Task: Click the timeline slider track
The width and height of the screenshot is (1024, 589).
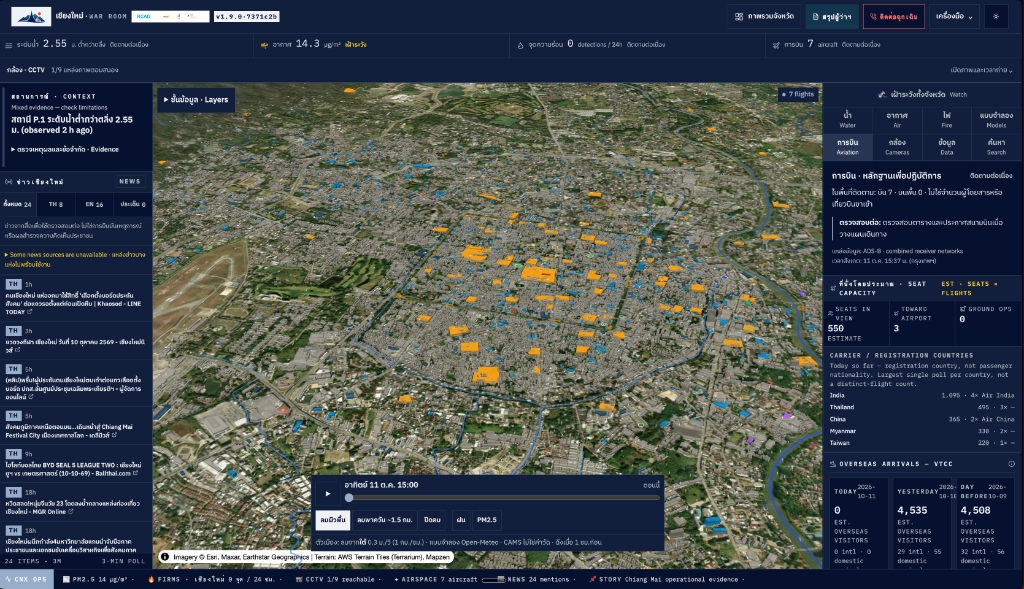Action: coord(502,498)
